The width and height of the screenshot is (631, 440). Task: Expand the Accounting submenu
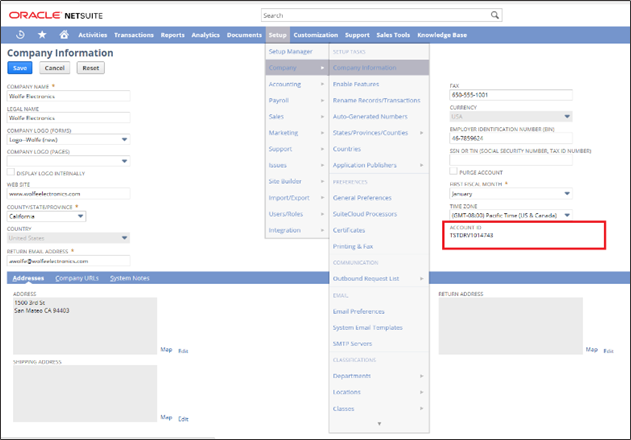(x=297, y=84)
